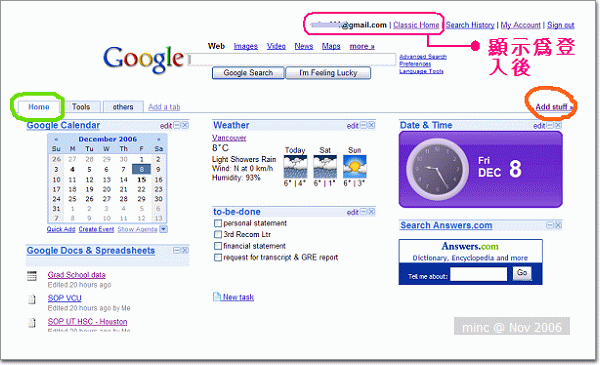The image size is (600, 365).
Task: Minimize the Search Answers.com gadget
Action: pos(550,225)
